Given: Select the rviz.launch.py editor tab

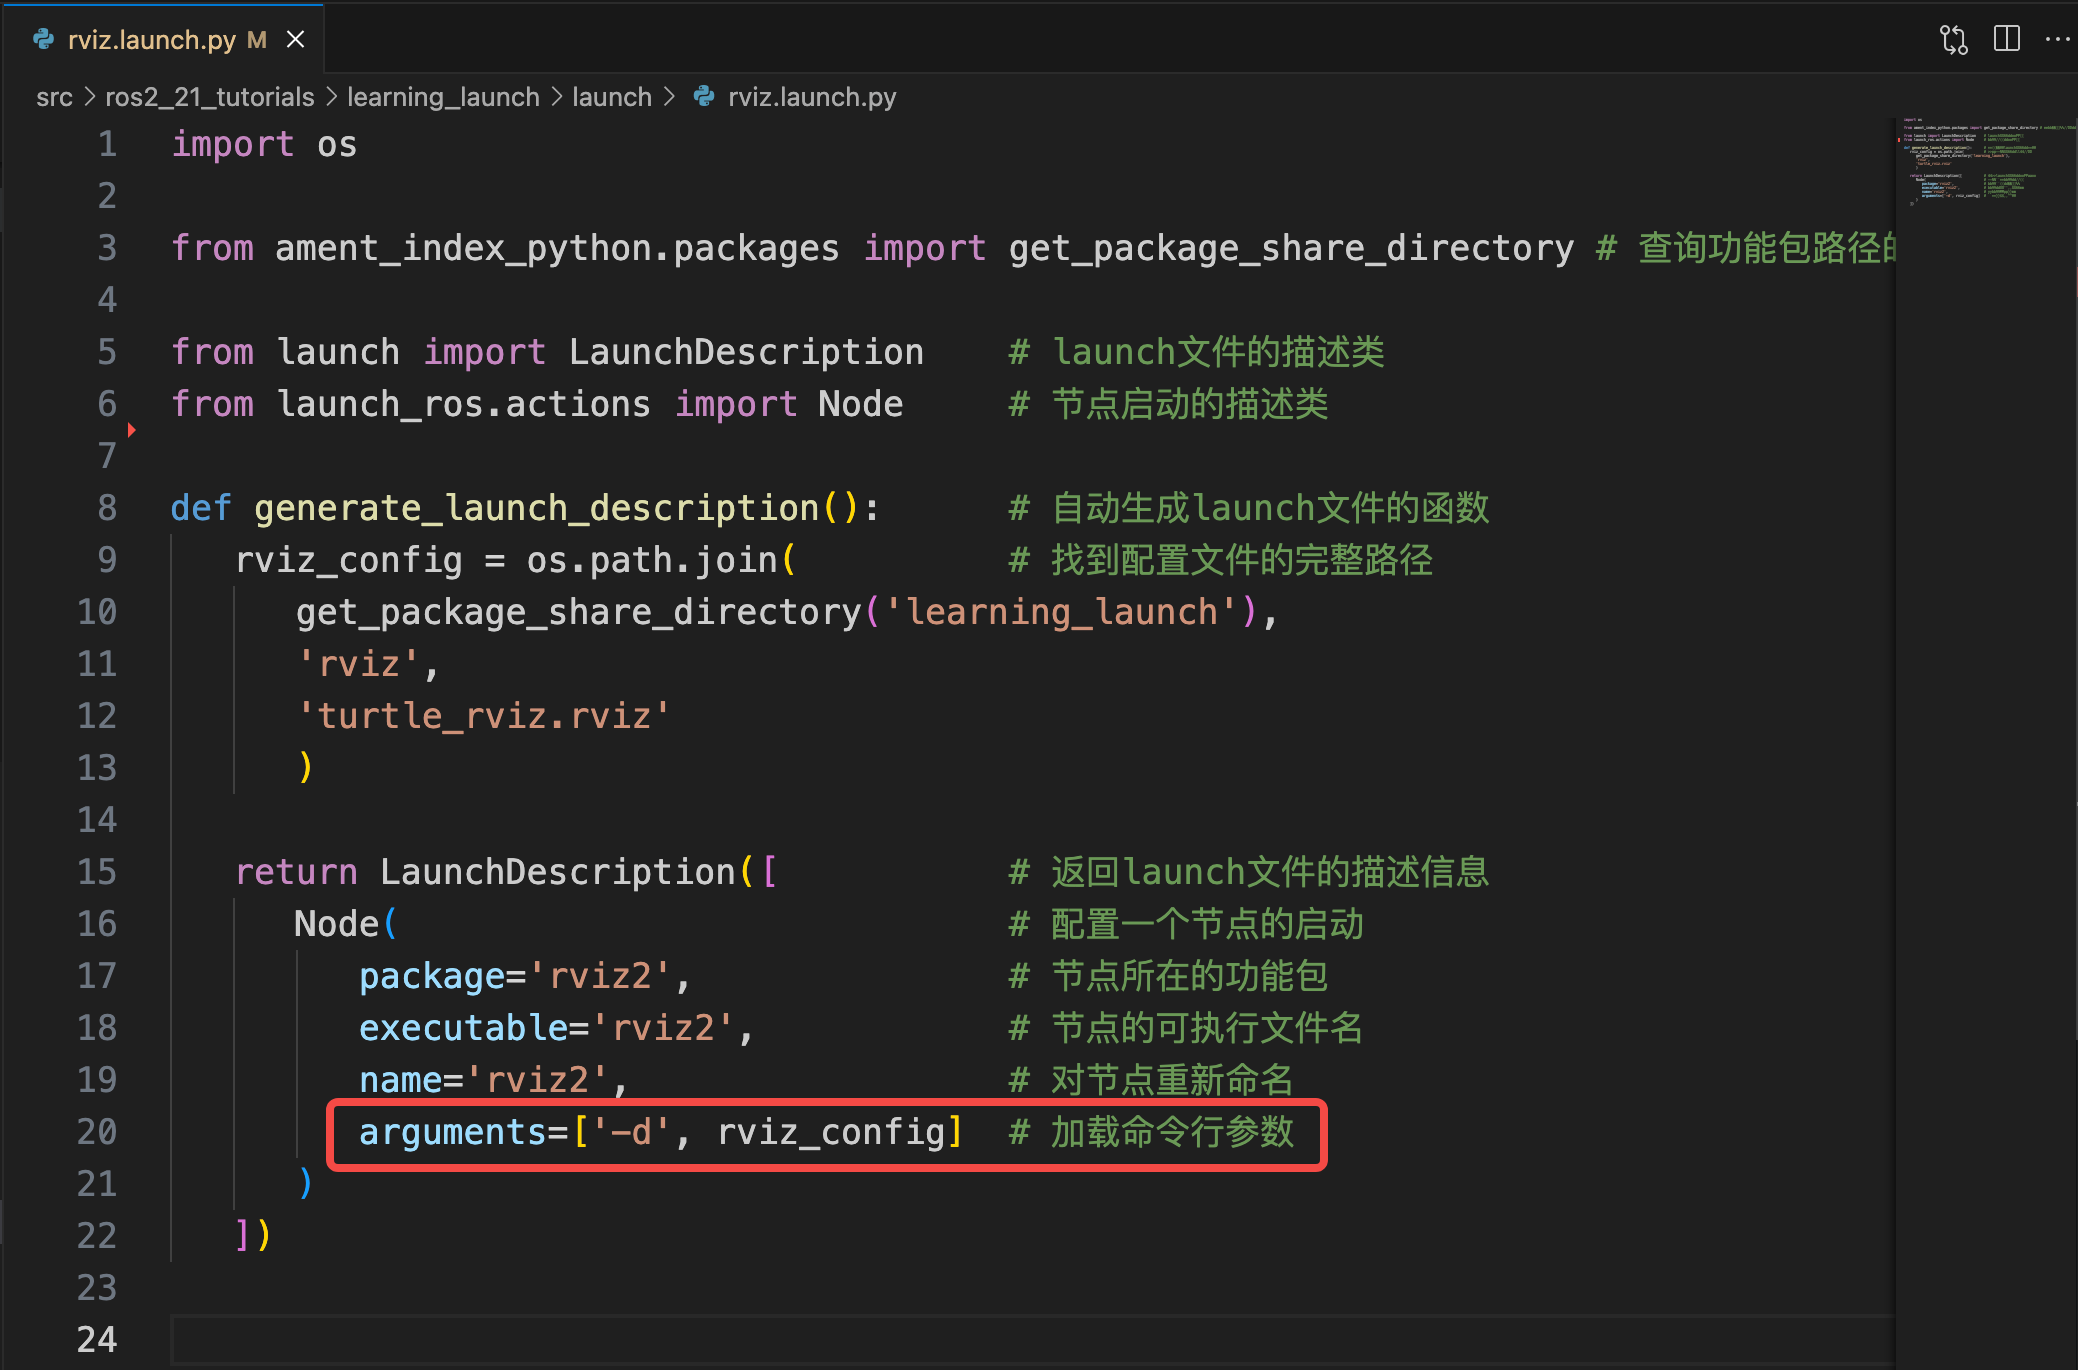Looking at the screenshot, I should (151, 40).
